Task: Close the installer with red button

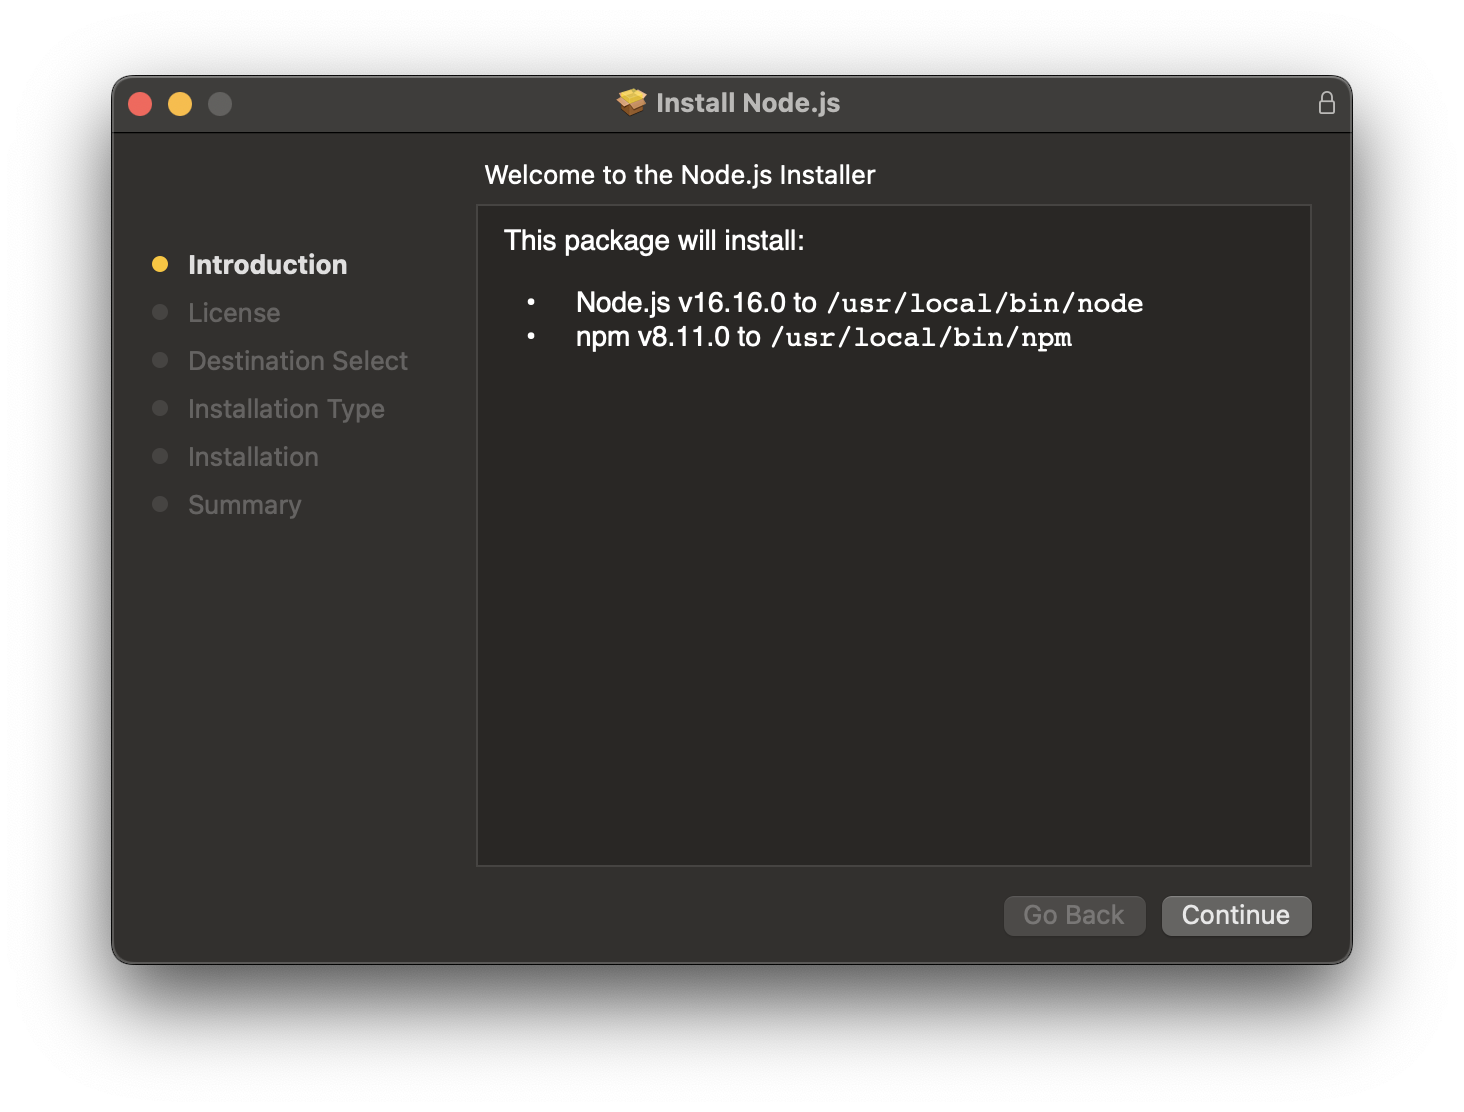Action: pos(140,104)
